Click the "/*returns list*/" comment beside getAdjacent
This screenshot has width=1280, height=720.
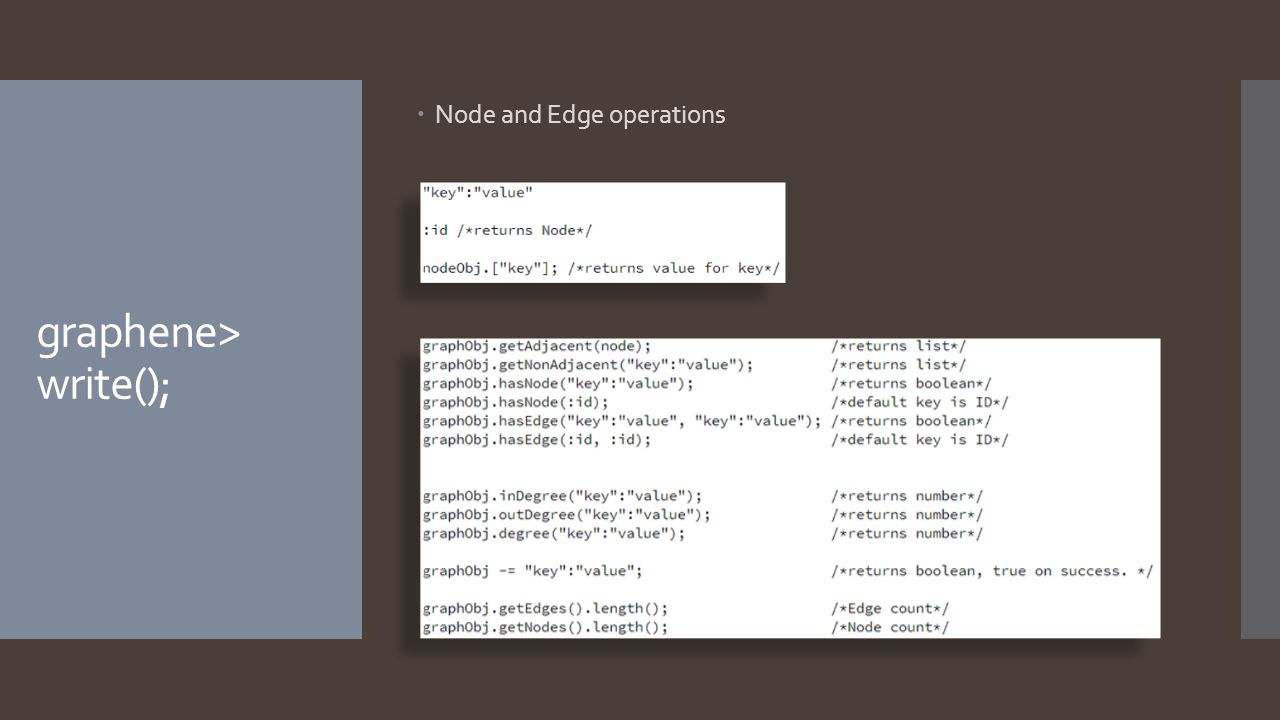(899, 346)
